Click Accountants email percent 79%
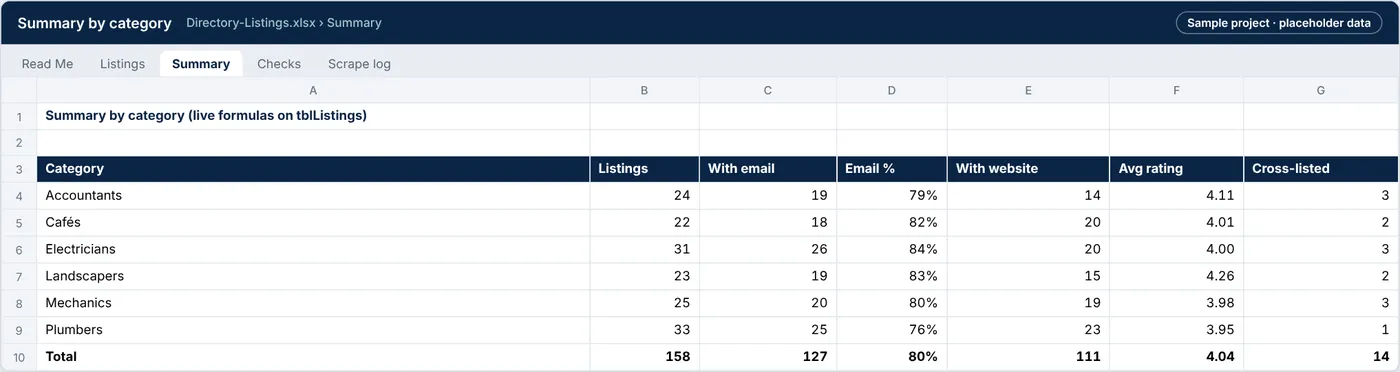The height and width of the screenshot is (372, 1400). tap(892, 196)
